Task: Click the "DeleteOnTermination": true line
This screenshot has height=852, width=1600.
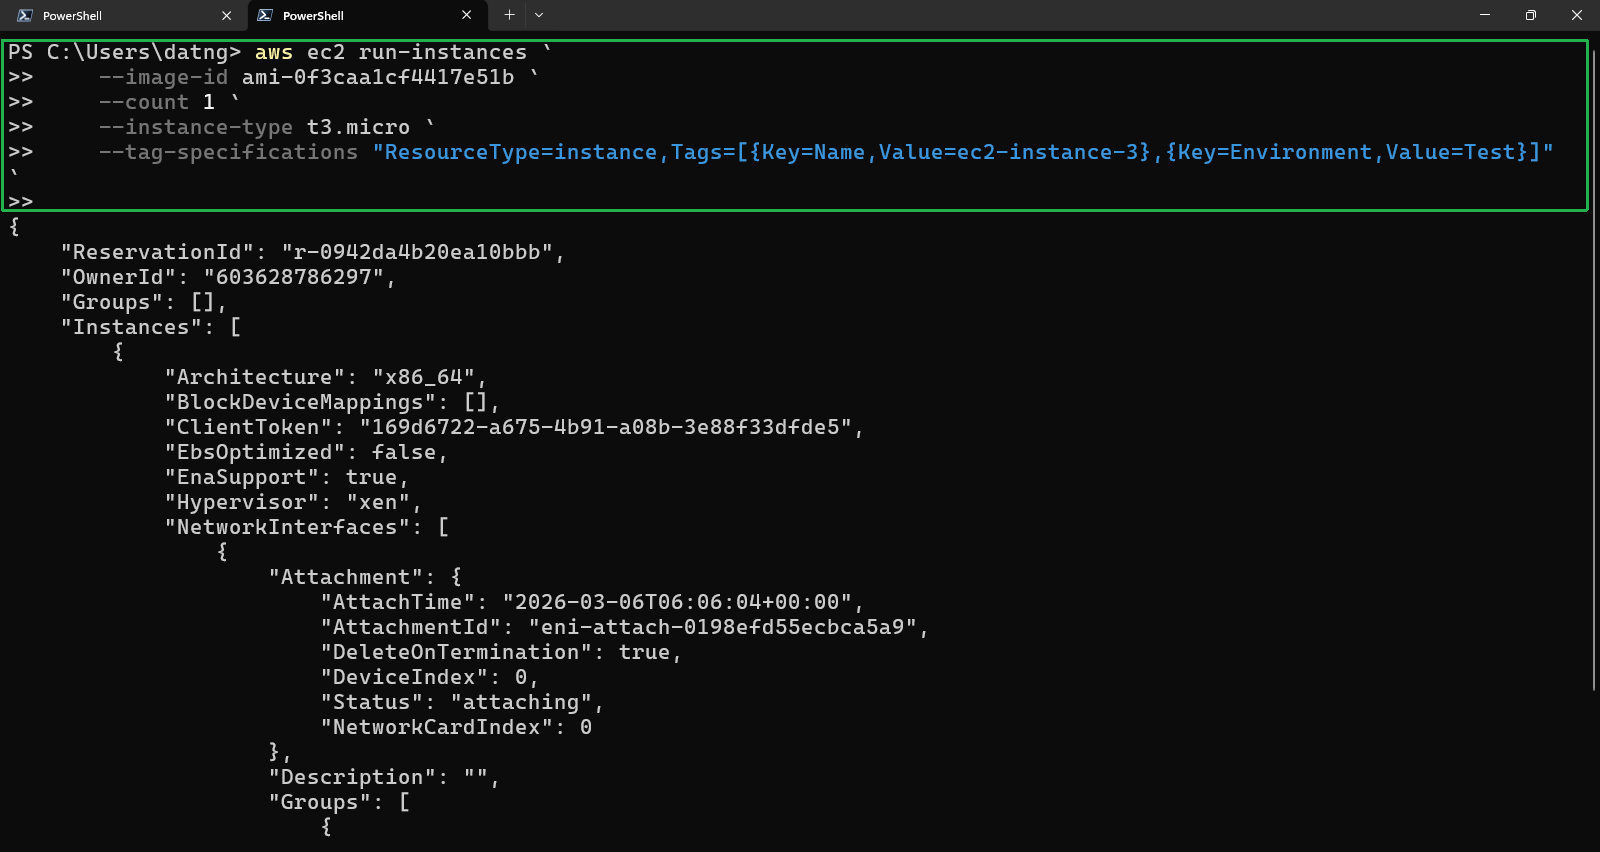Action: (x=501, y=652)
